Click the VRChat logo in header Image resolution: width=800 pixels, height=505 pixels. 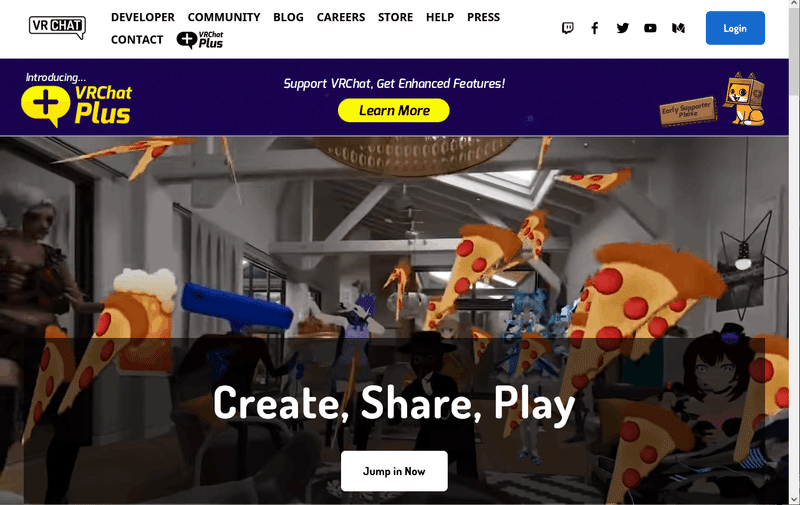point(57,27)
